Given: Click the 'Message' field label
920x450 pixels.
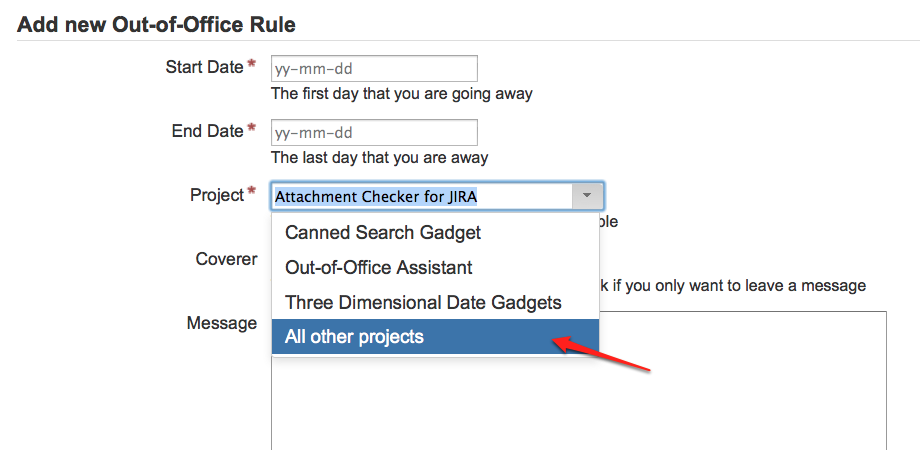Looking at the screenshot, I should 222,323.
